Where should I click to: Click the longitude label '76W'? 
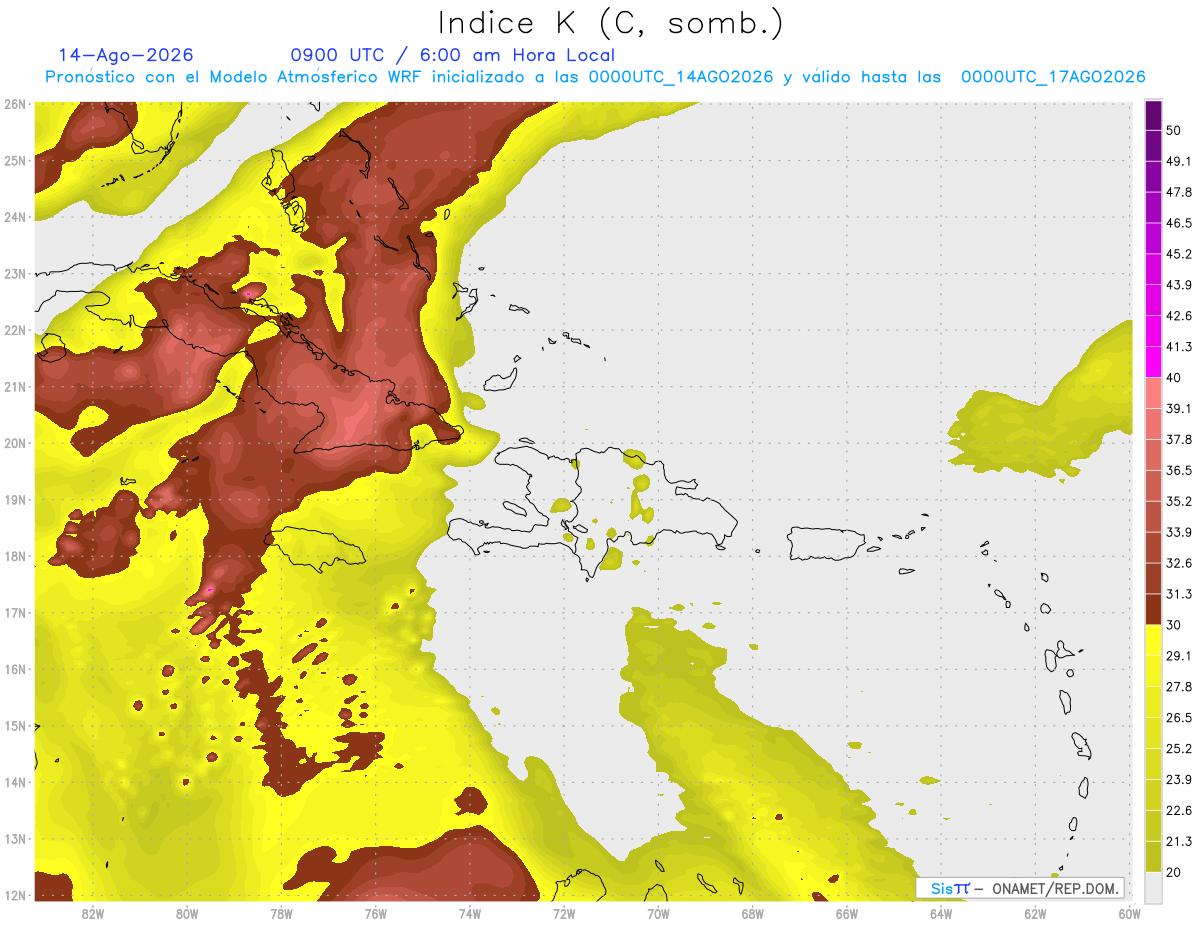(x=376, y=913)
